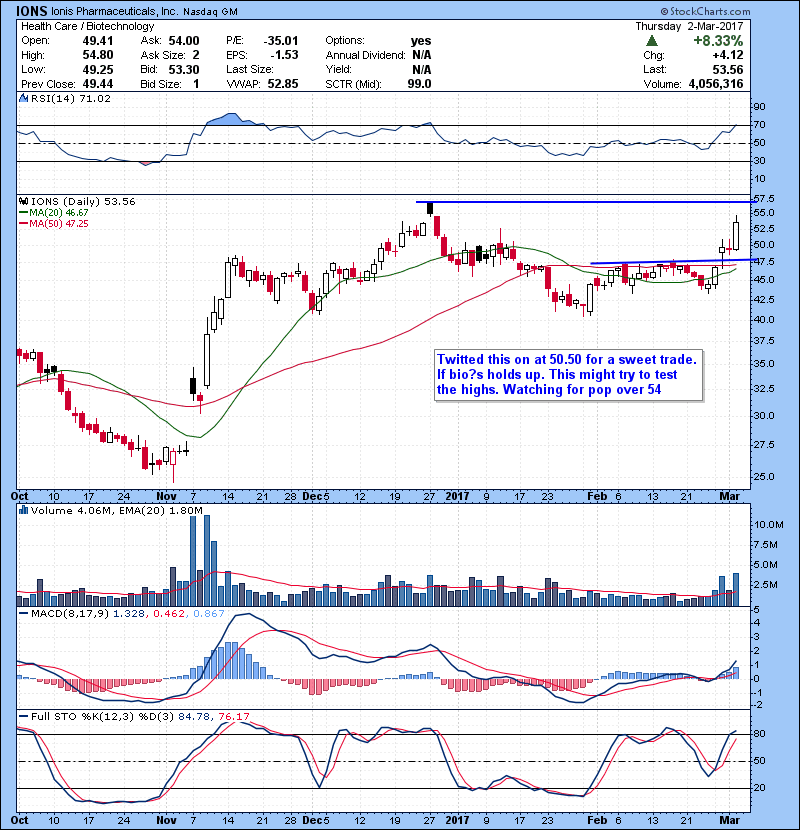Click the green up-arrow triangle near +8.33%

652,41
